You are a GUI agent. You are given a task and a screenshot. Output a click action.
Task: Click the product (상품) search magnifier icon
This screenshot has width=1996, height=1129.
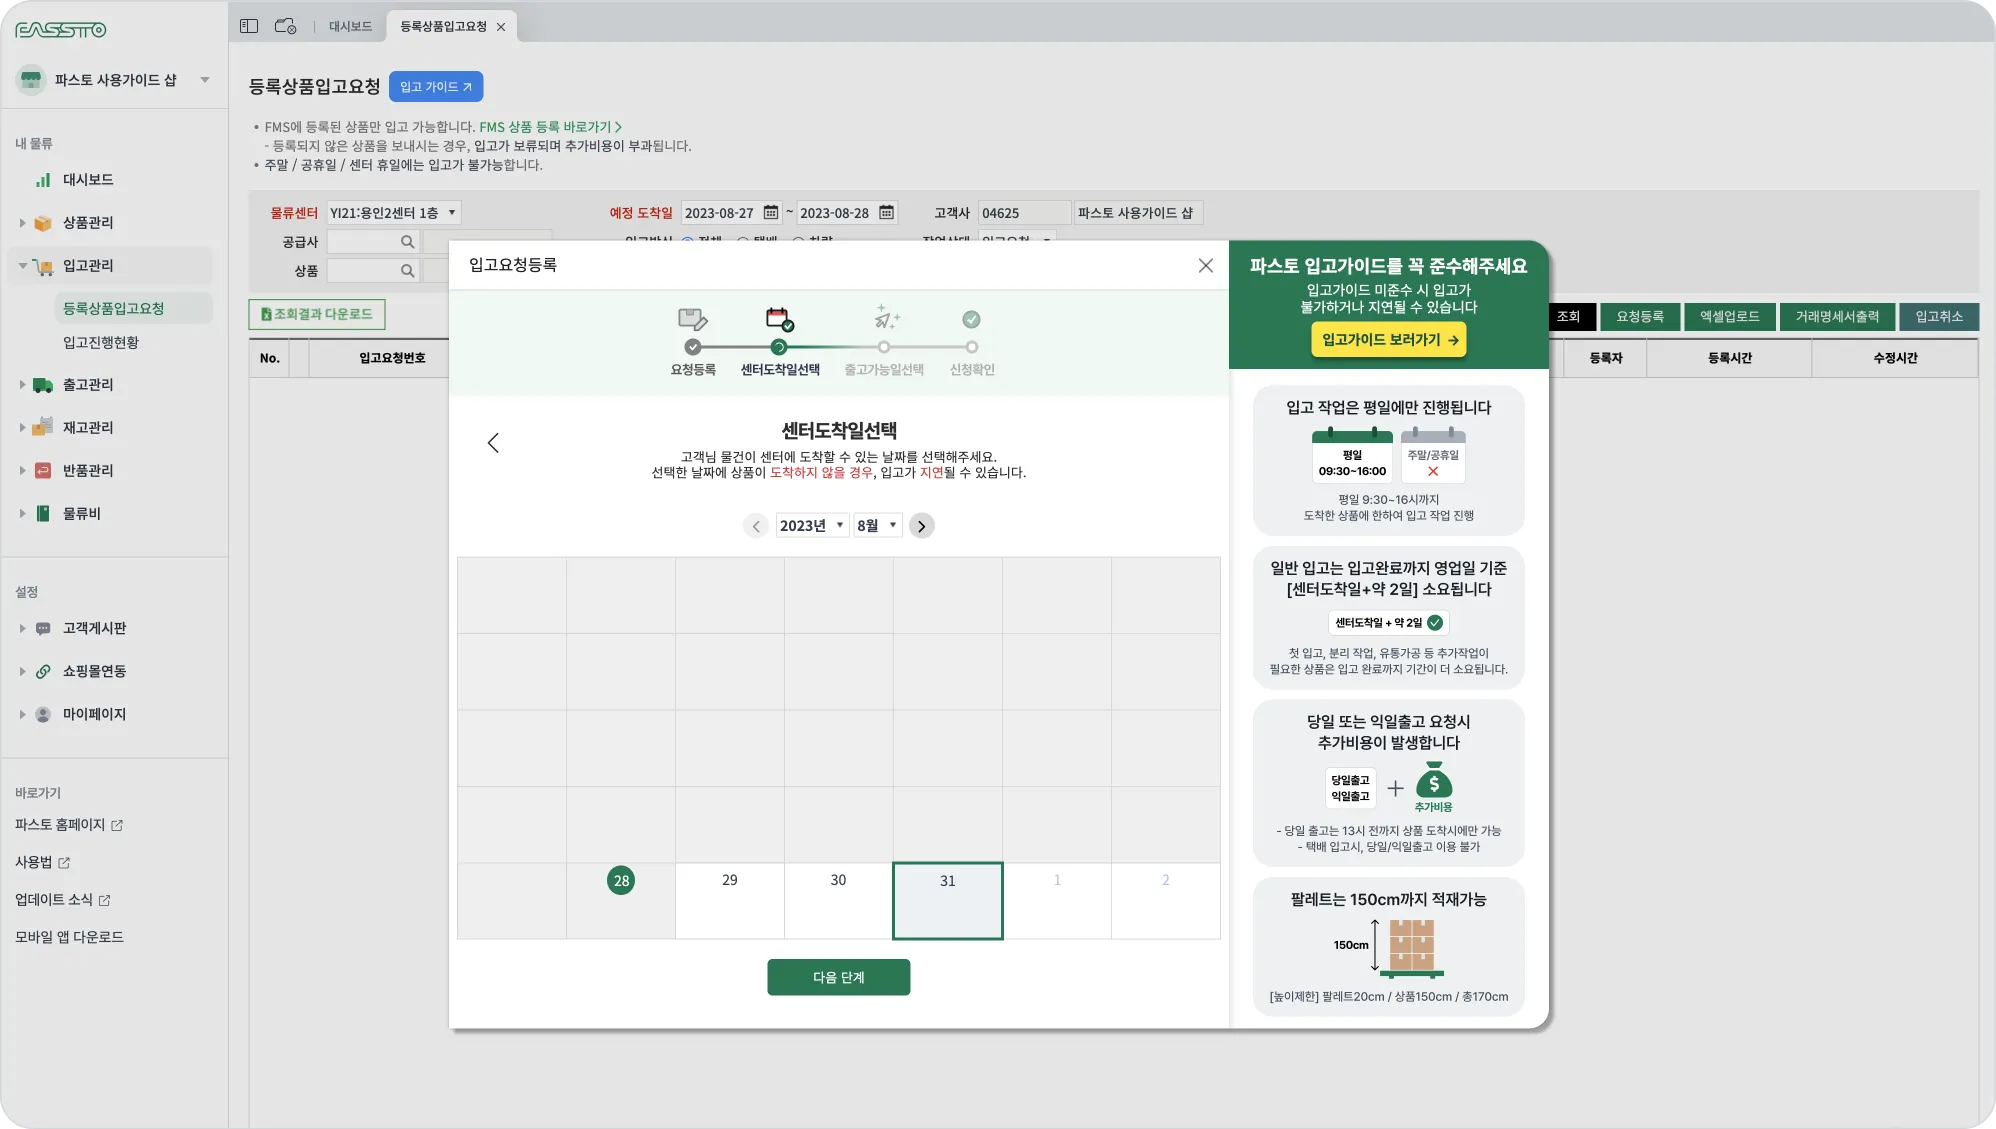(407, 271)
